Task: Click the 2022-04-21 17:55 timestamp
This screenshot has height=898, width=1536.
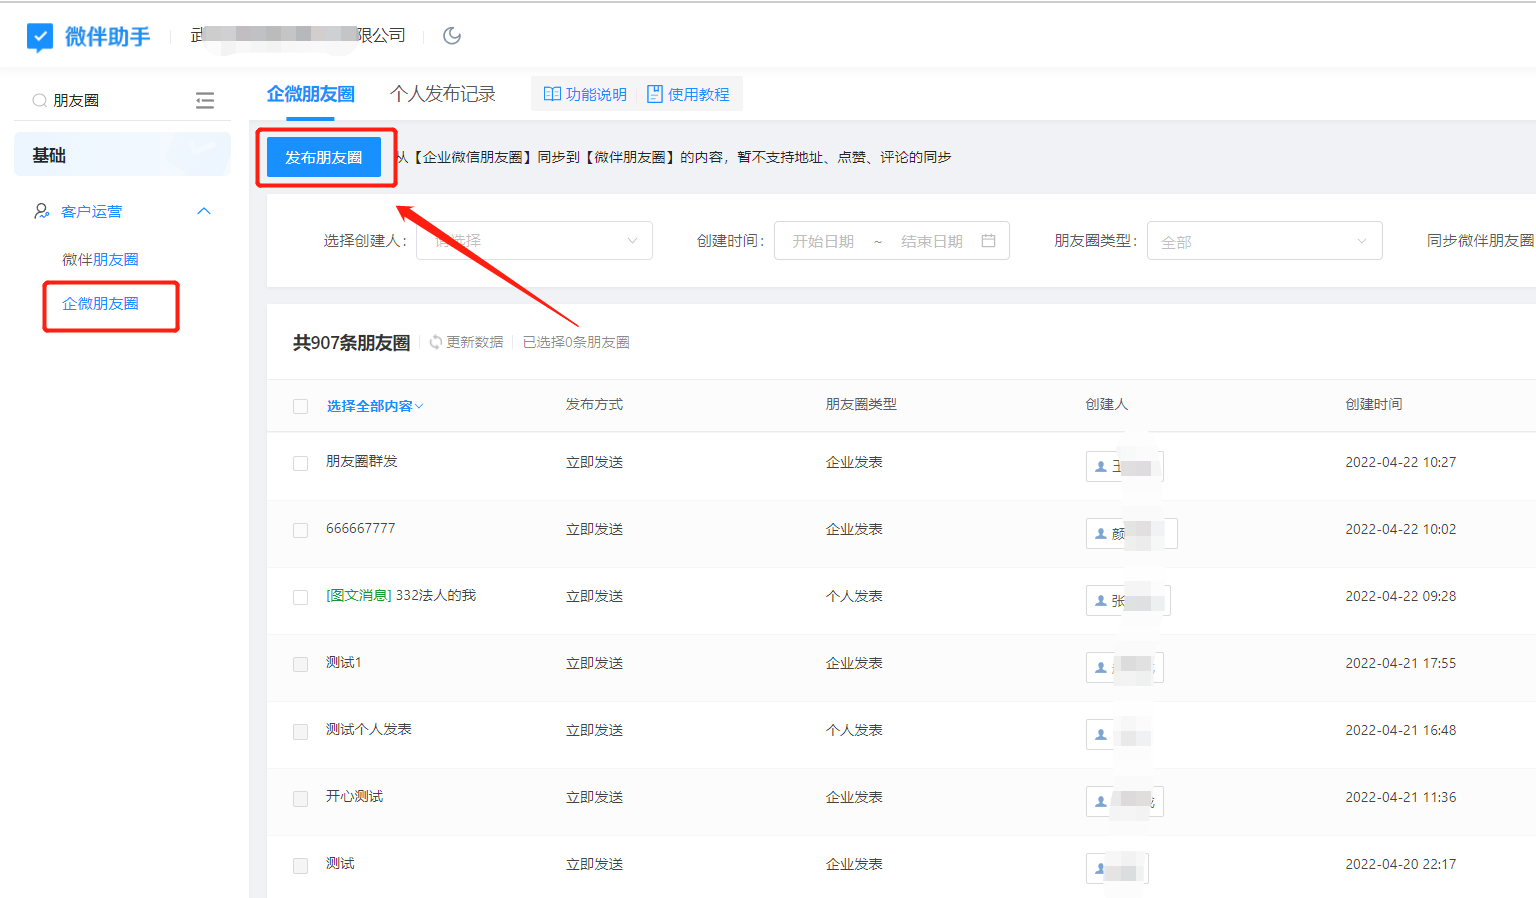Action: click(1400, 663)
